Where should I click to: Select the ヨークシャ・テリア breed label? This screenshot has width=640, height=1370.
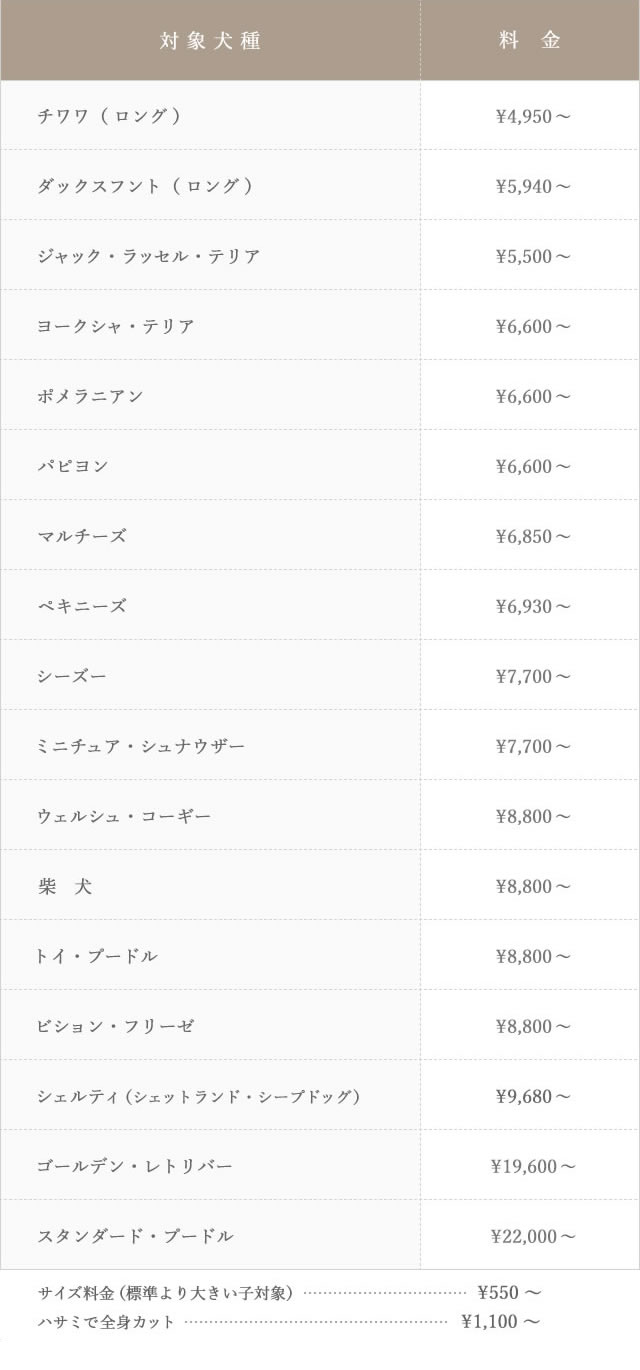pos(116,326)
